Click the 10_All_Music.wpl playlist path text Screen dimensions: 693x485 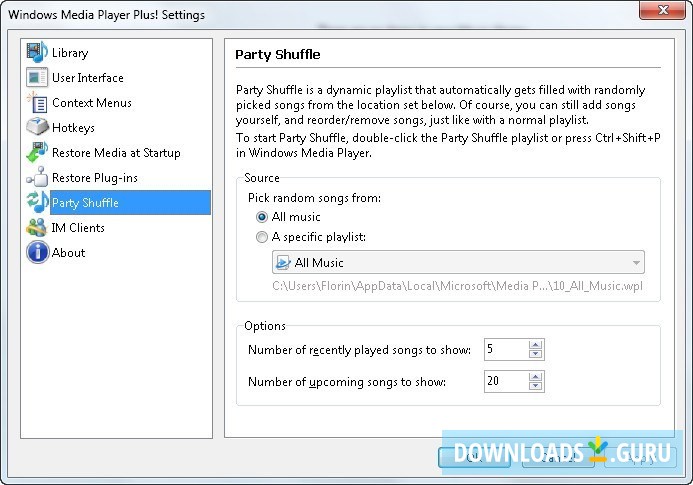457,286
